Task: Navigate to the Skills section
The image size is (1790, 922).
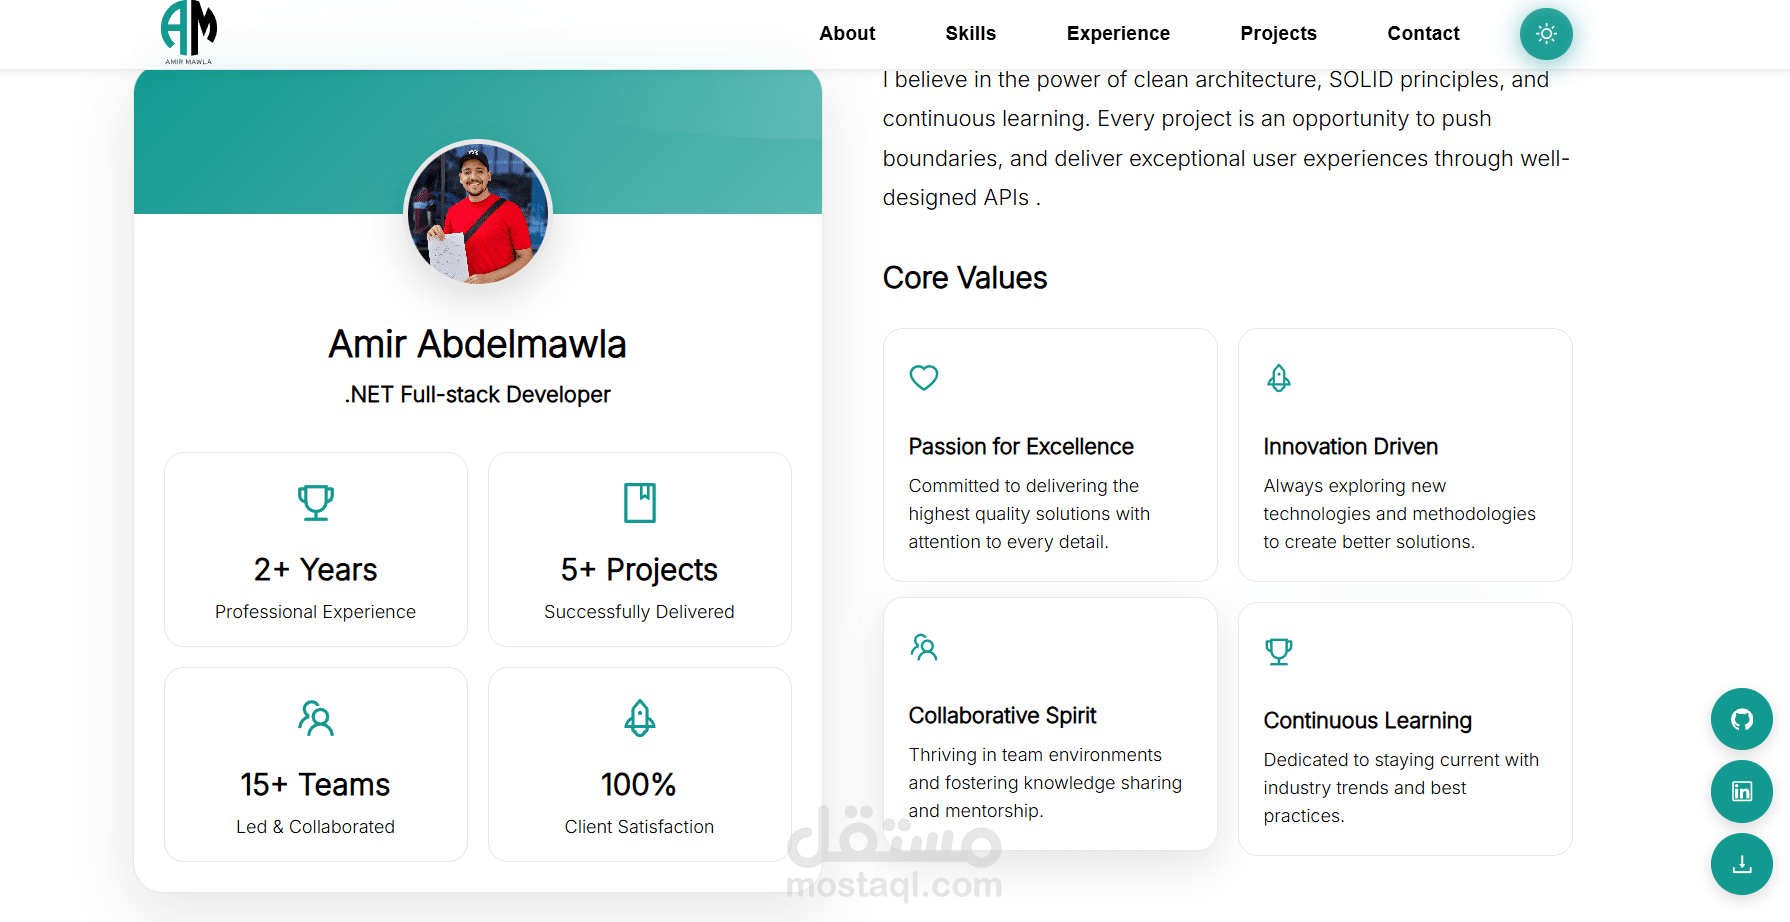Action: coord(970,34)
